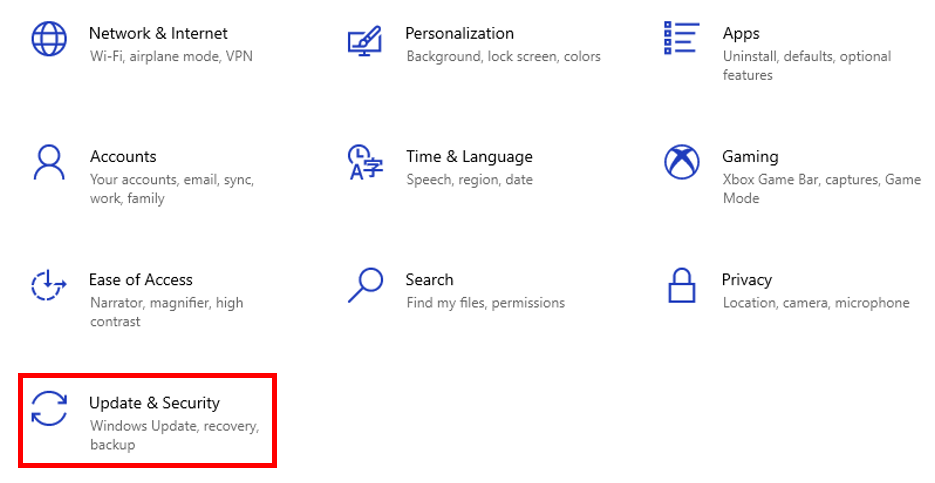Select the Gaming heading
This screenshot has height=483, width=935.
pyautogui.click(x=750, y=157)
